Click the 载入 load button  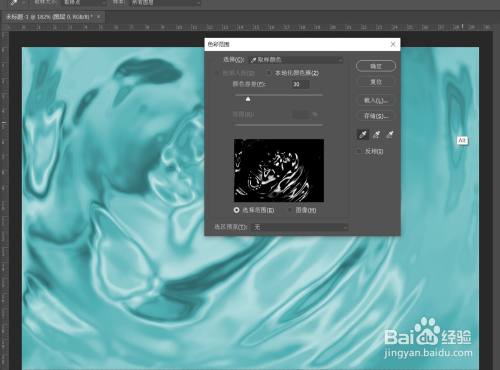point(376,100)
